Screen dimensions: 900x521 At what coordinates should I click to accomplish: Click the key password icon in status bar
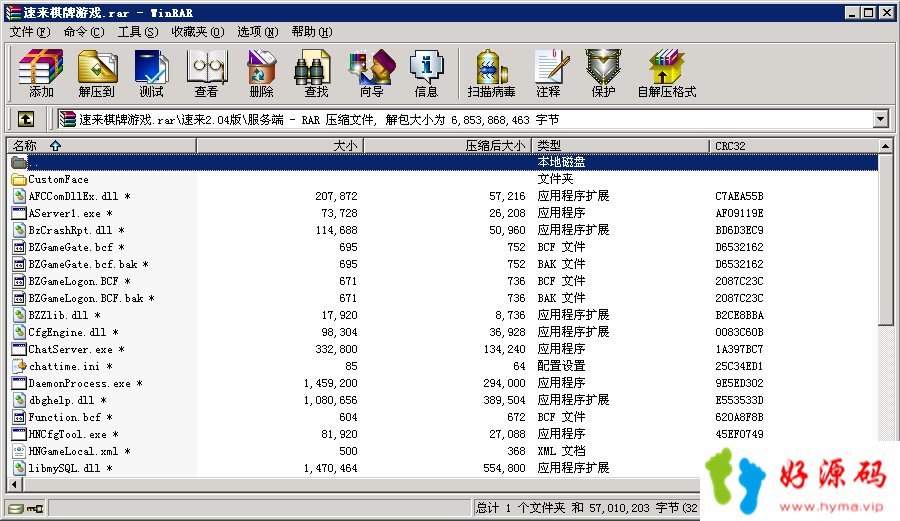click(x=35, y=508)
